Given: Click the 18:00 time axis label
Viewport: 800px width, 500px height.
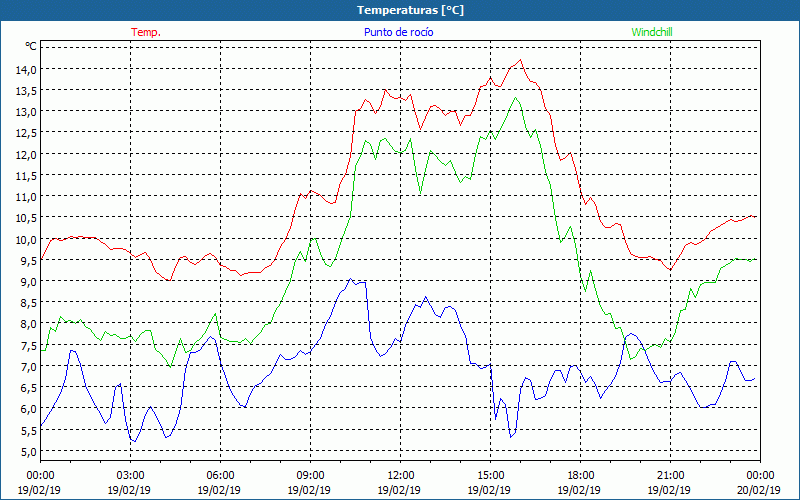Looking at the screenshot, I should click(581, 476).
